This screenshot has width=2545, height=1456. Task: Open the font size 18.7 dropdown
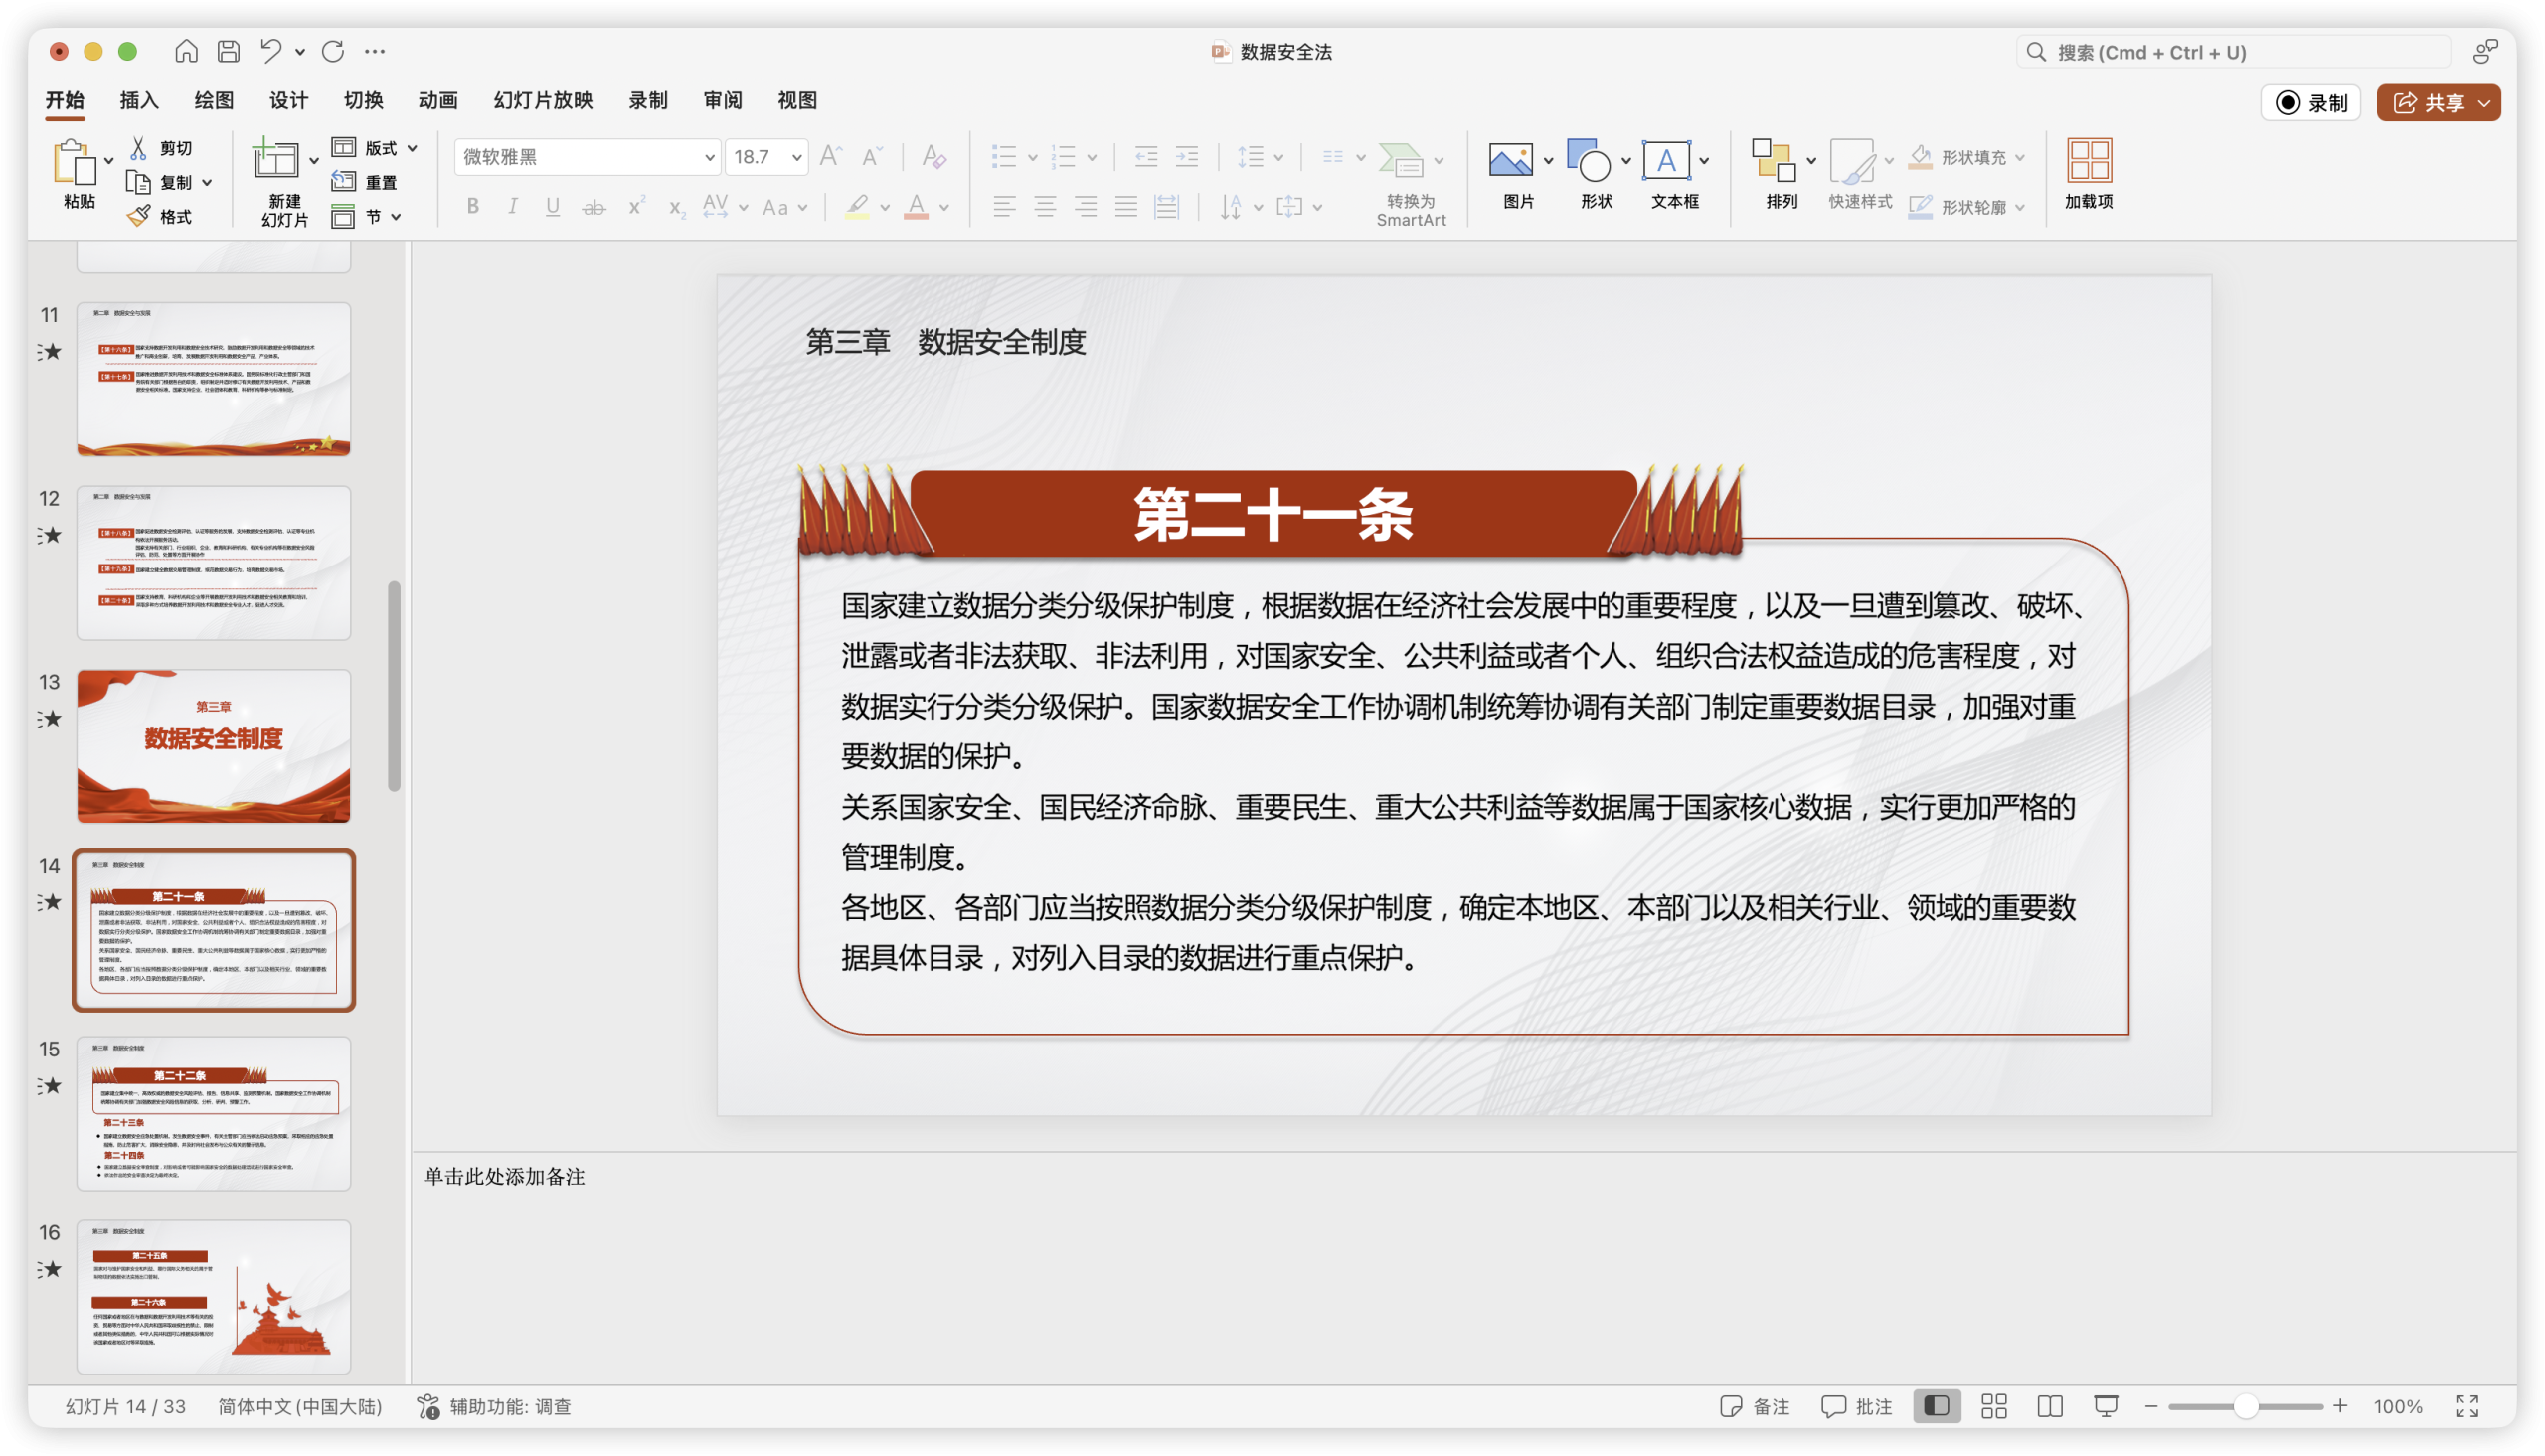pos(796,157)
